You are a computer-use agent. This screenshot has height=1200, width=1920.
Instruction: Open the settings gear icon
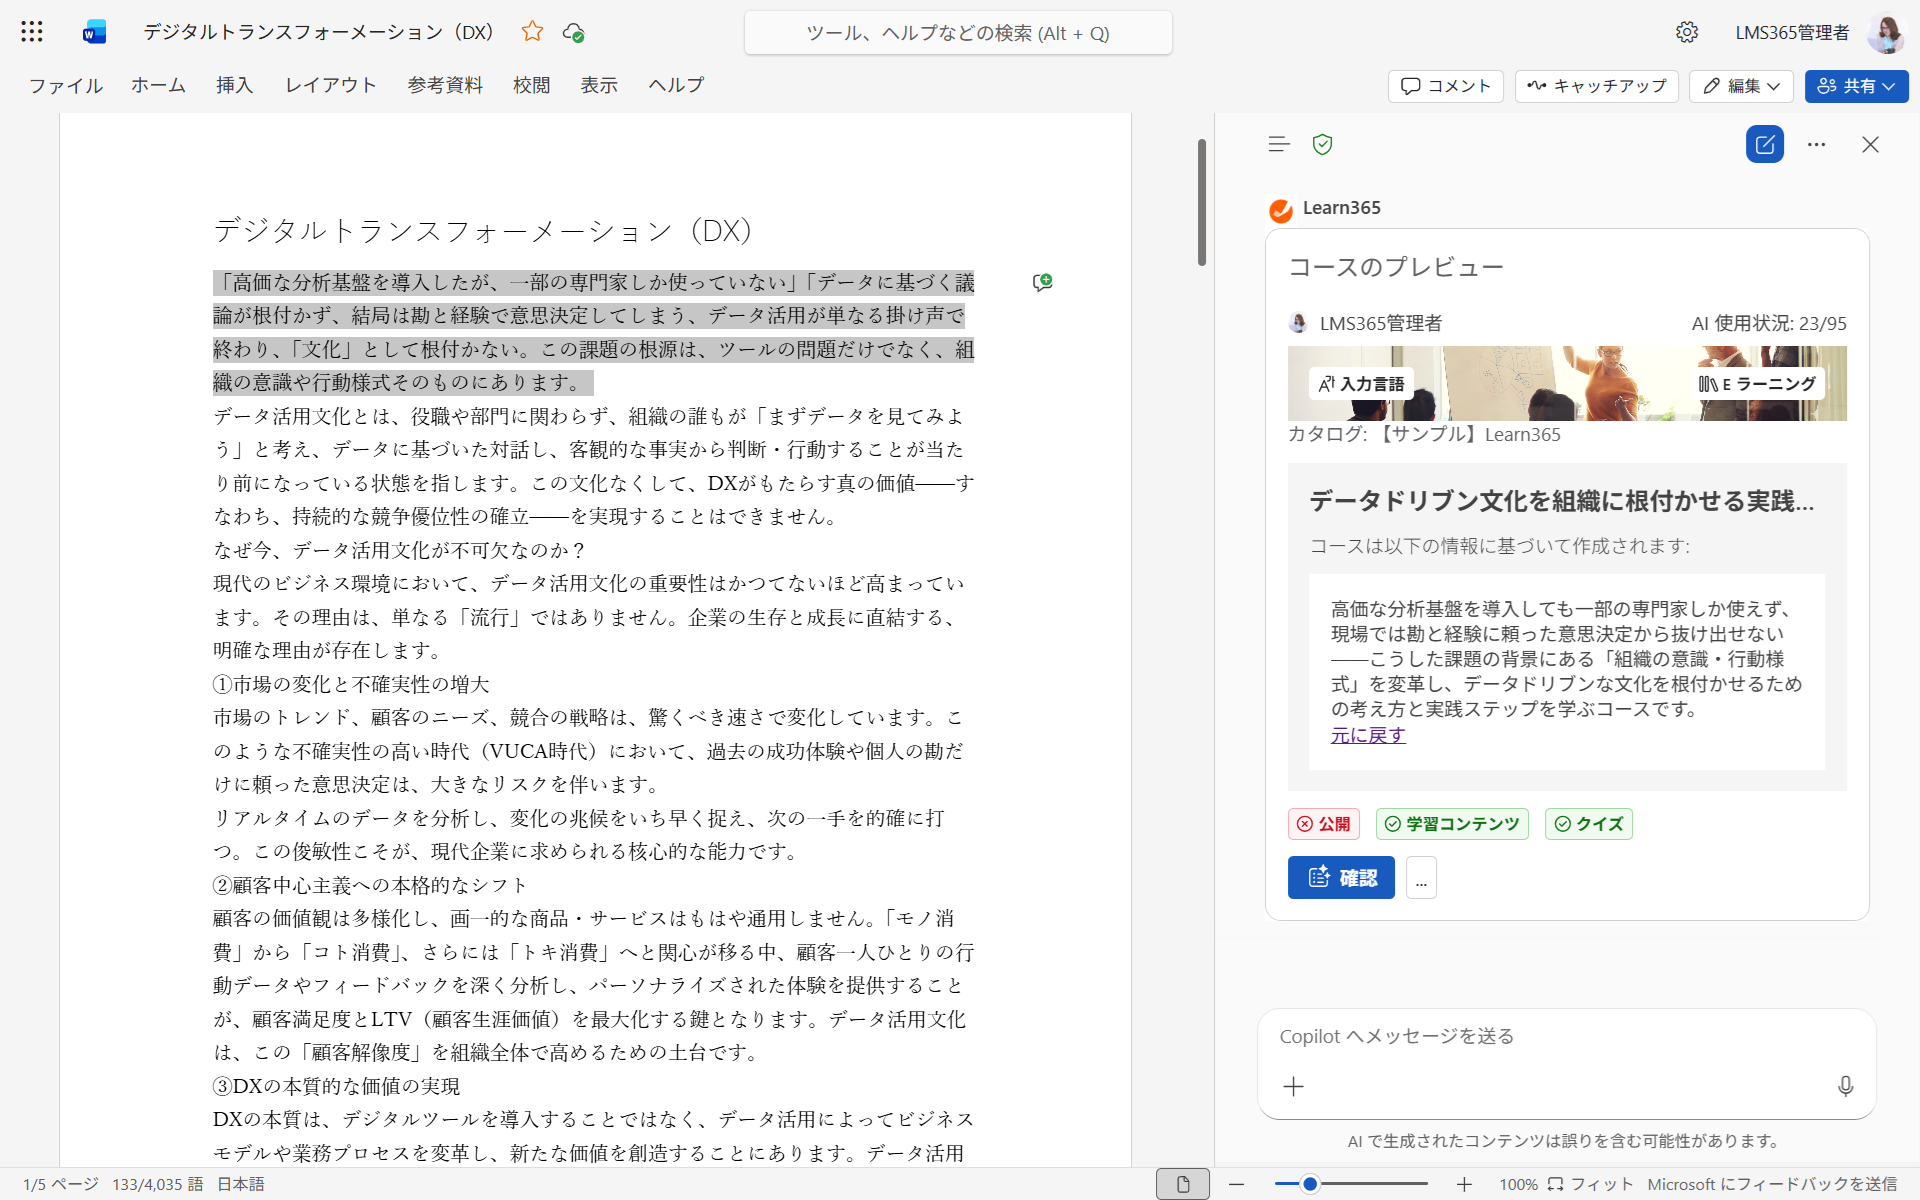click(x=1687, y=32)
